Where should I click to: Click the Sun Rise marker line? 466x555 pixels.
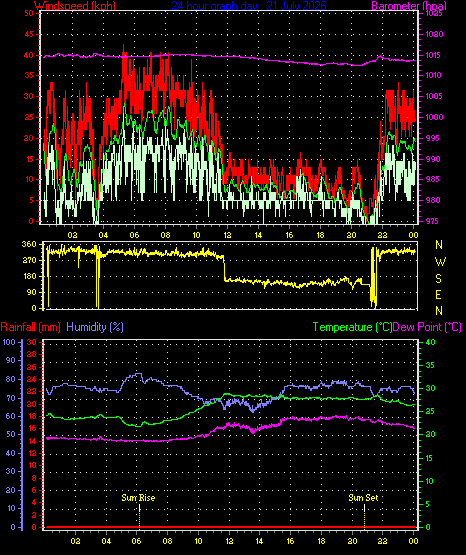tap(139, 516)
